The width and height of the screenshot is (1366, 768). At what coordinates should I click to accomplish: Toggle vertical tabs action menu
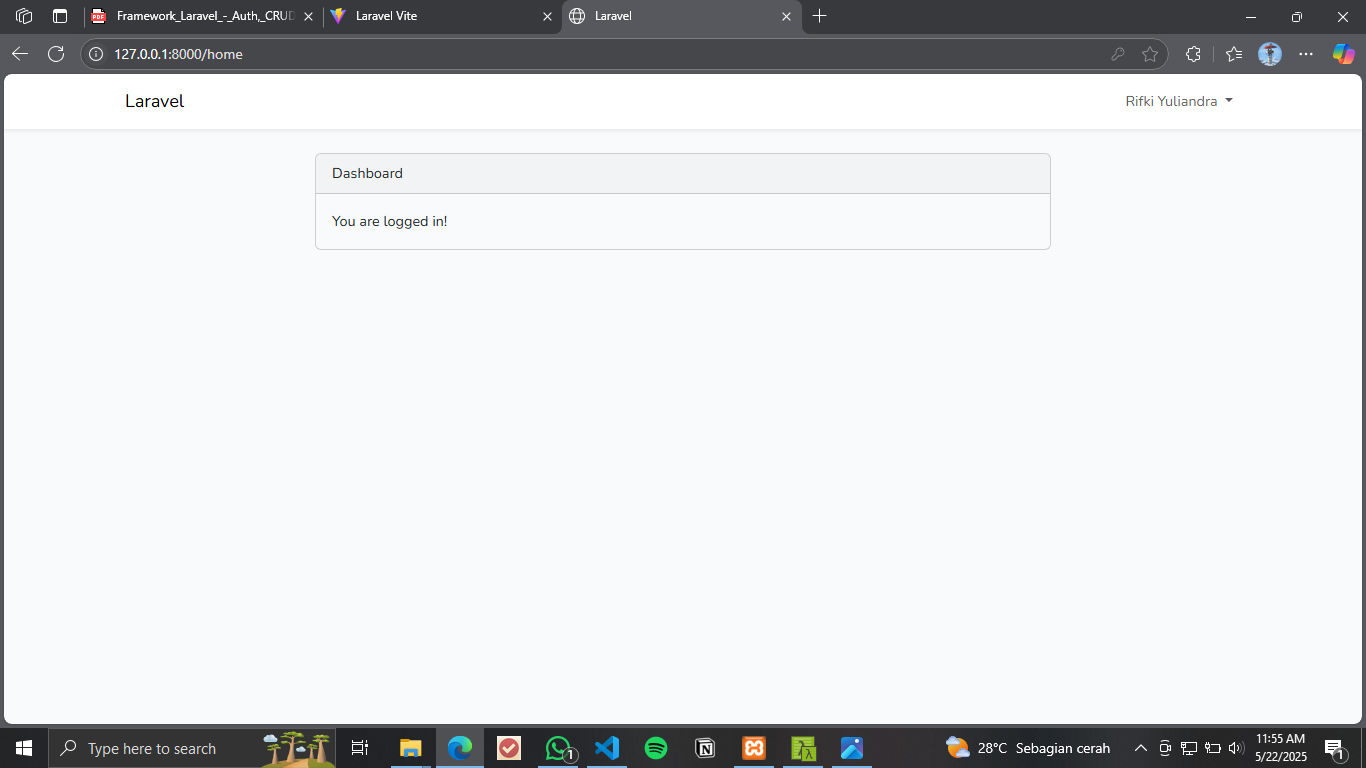point(60,16)
